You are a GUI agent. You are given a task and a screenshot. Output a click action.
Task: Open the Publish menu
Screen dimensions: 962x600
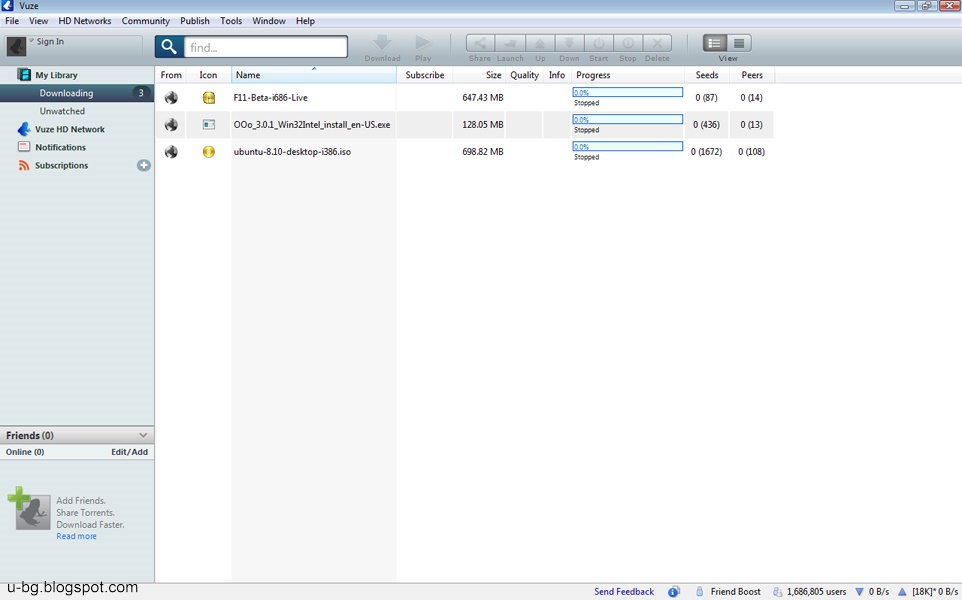(x=194, y=20)
